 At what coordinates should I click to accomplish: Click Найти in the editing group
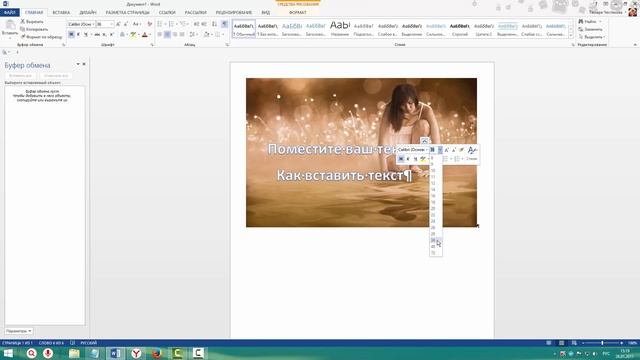coord(590,21)
